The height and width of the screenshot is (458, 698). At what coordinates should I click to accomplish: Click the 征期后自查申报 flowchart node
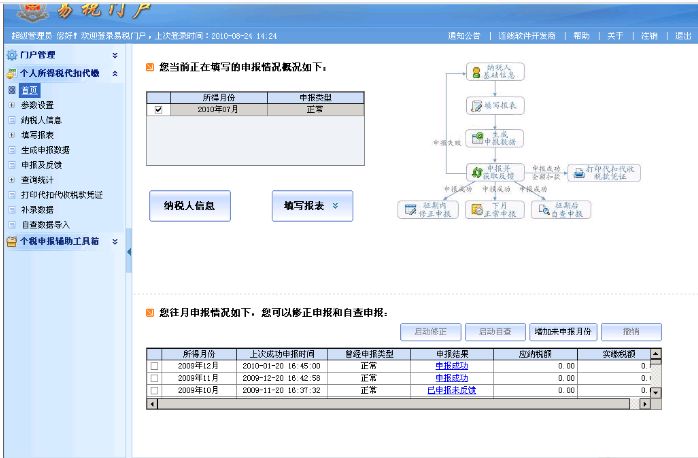[561, 210]
